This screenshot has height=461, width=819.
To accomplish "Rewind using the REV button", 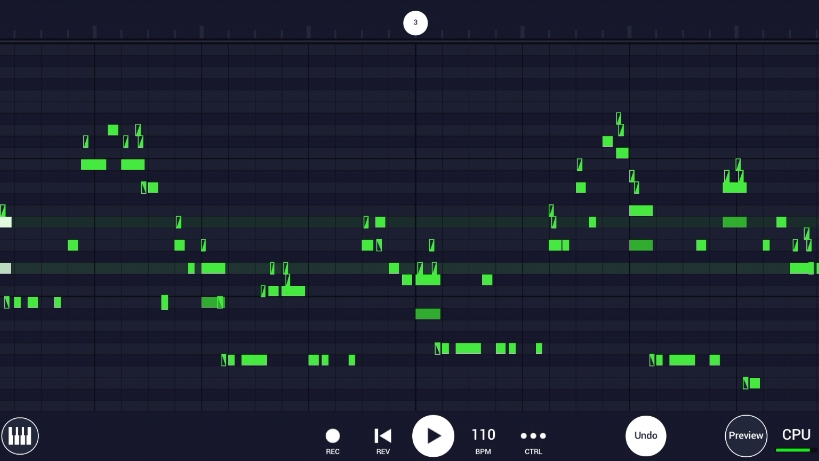I will click(383, 441).
